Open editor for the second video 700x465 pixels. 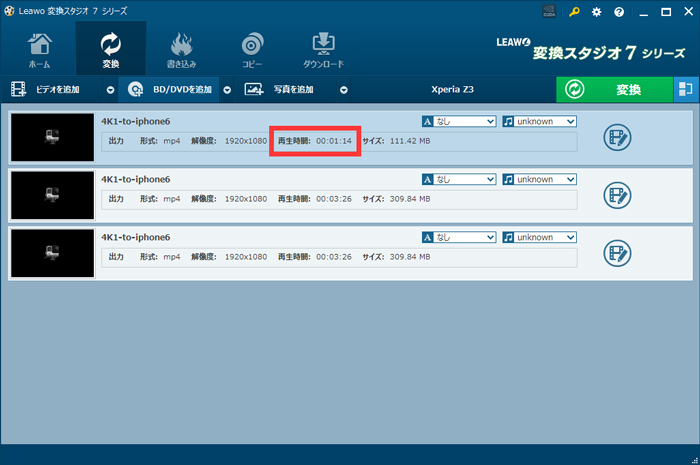pos(618,195)
